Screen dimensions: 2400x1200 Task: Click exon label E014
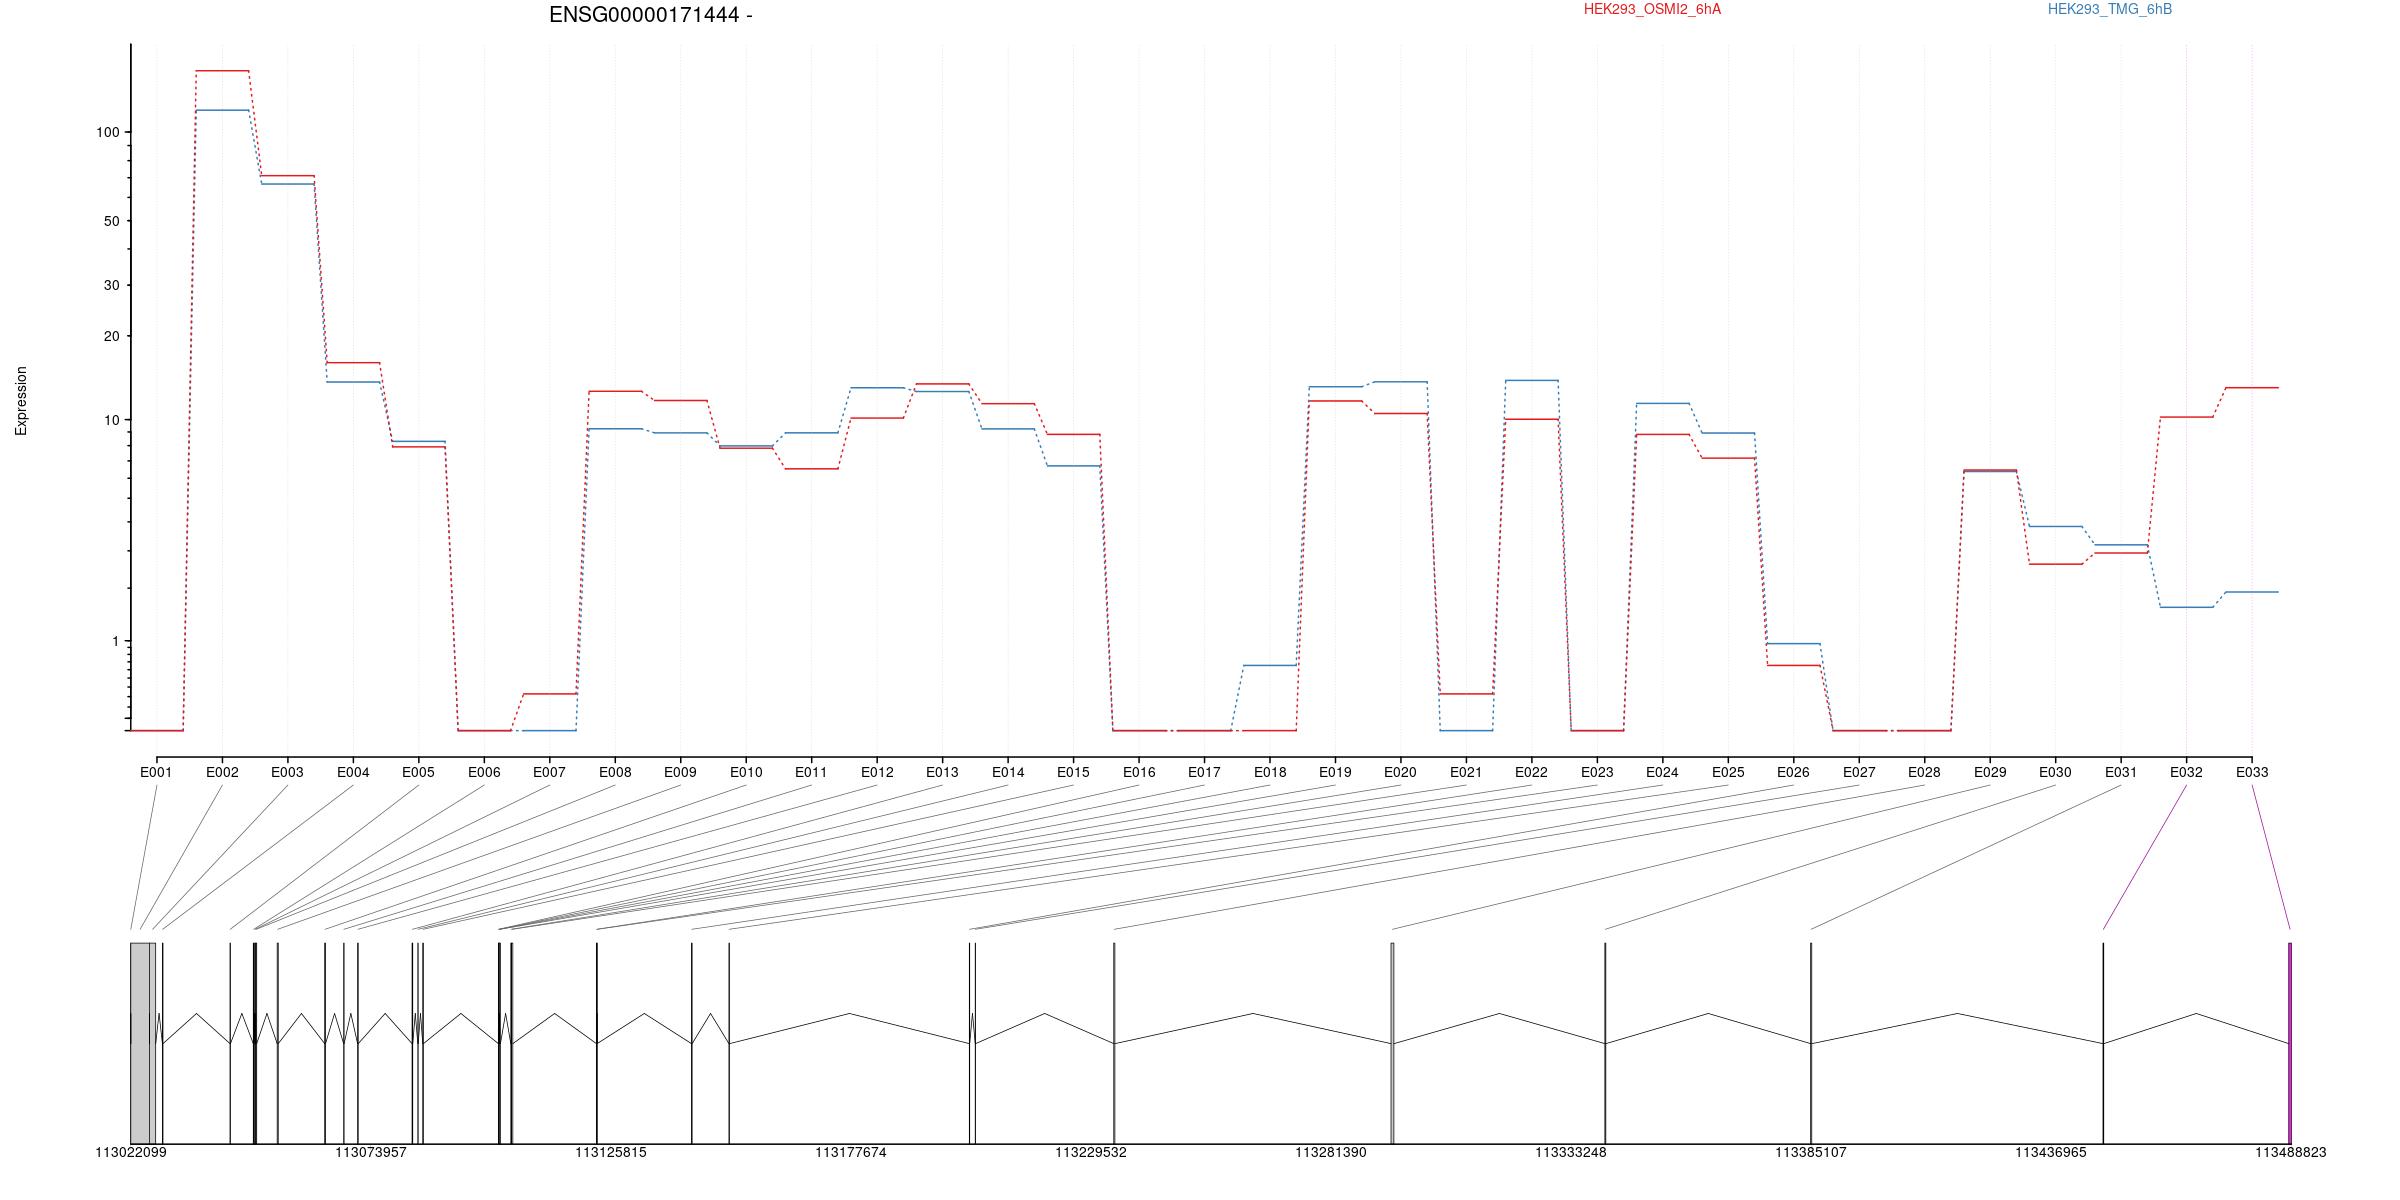click(1008, 772)
